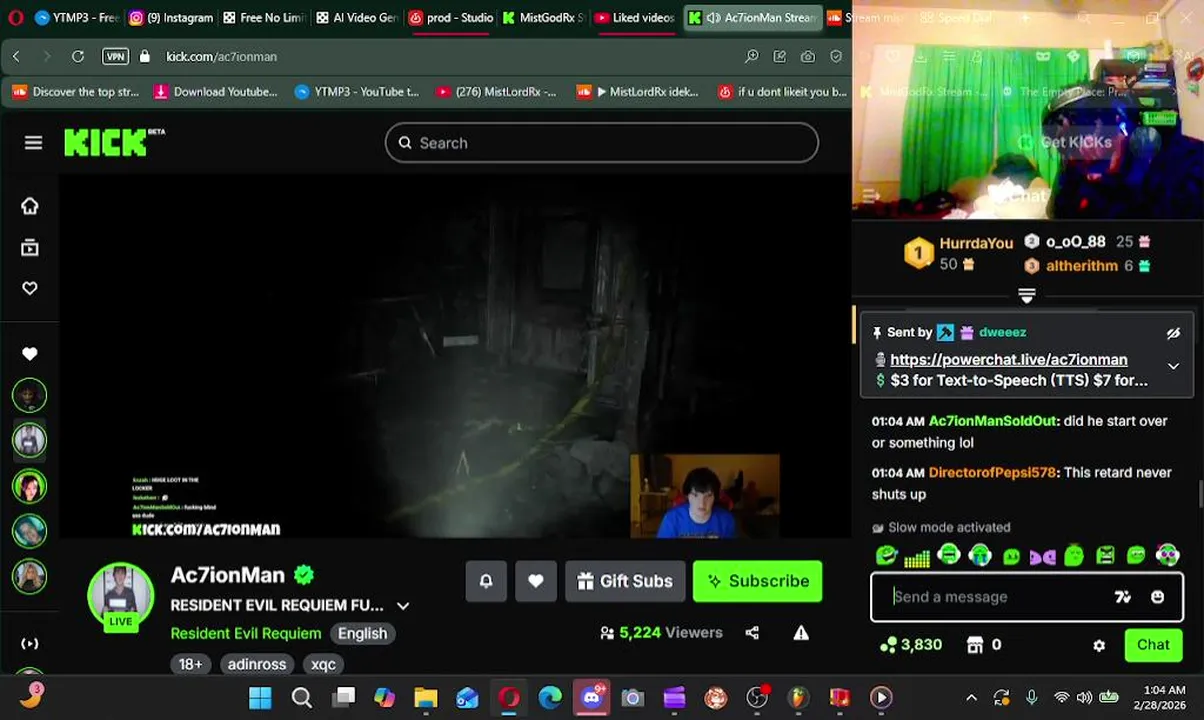The height and width of the screenshot is (720, 1204).
Task: Focus the Kick Search box
Action: tap(602, 143)
